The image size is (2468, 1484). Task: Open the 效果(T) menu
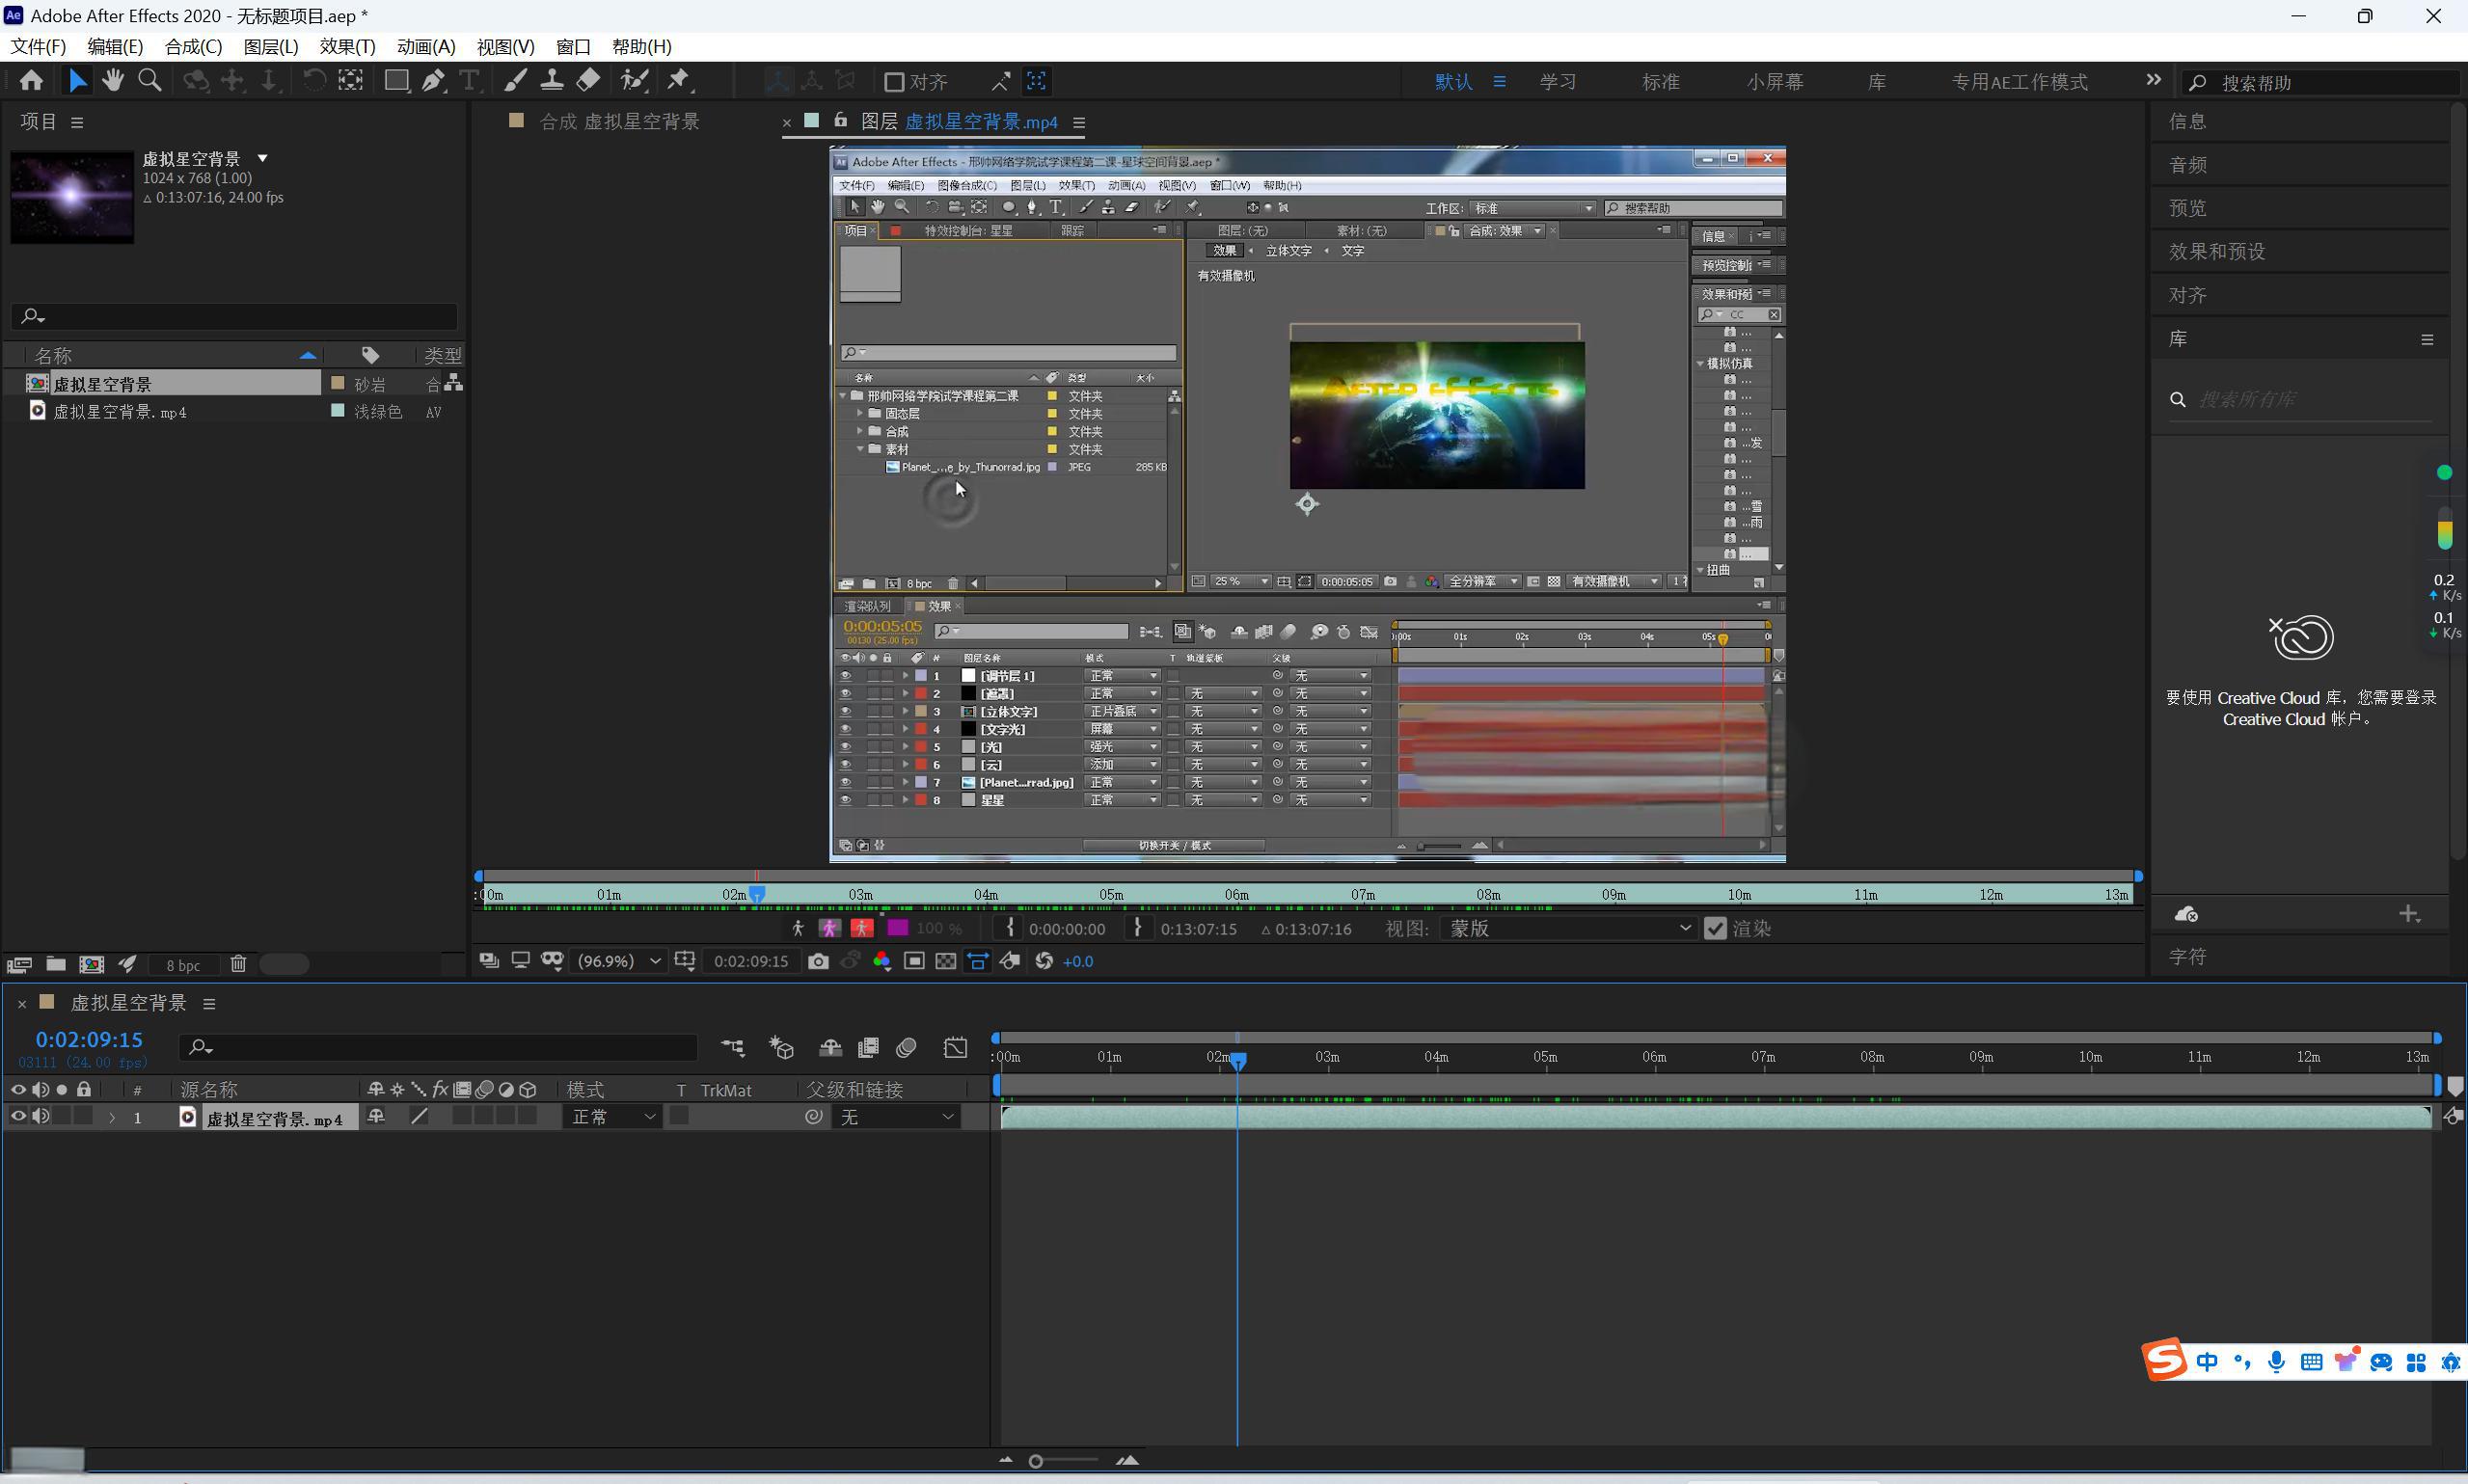pyautogui.click(x=347, y=47)
